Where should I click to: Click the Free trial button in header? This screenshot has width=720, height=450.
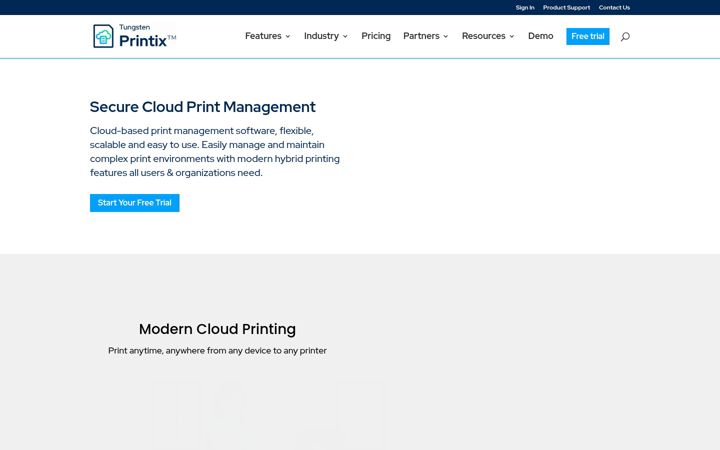tap(588, 36)
